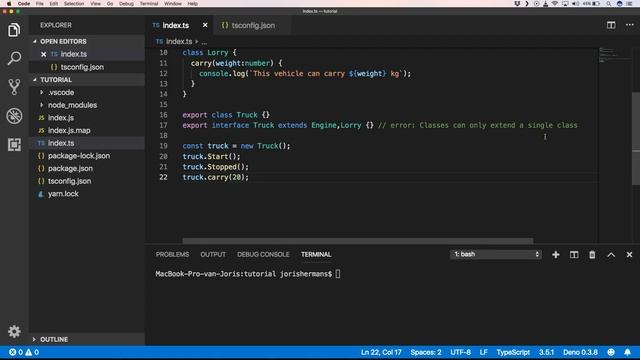Select the Terminal panel tab
This screenshot has width=640, height=360.
coord(316,255)
